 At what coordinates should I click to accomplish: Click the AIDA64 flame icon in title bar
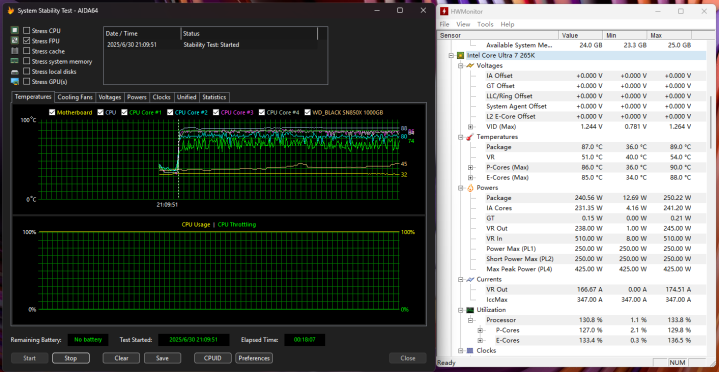click(11, 11)
